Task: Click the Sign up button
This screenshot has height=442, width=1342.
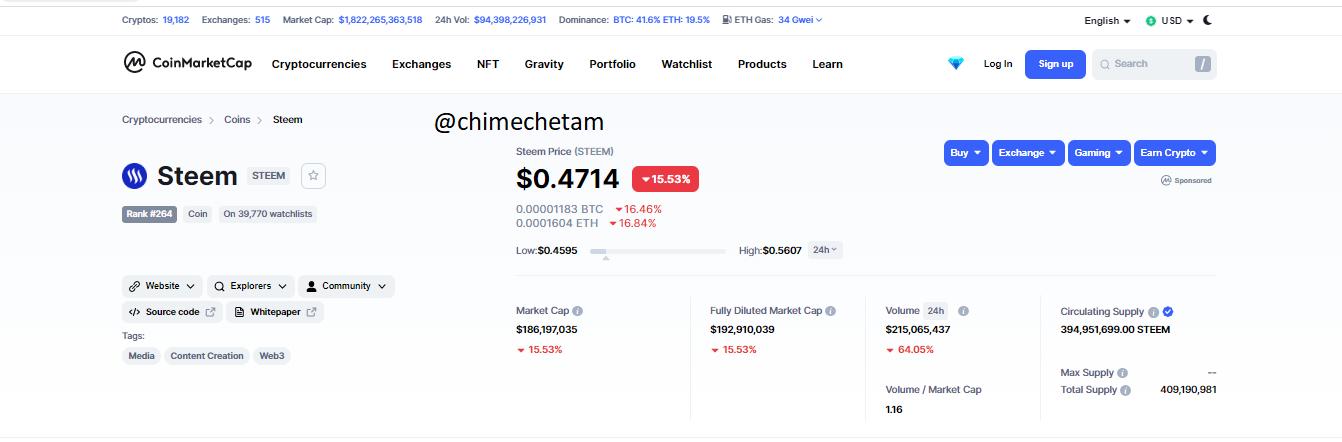Action: point(1055,64)
